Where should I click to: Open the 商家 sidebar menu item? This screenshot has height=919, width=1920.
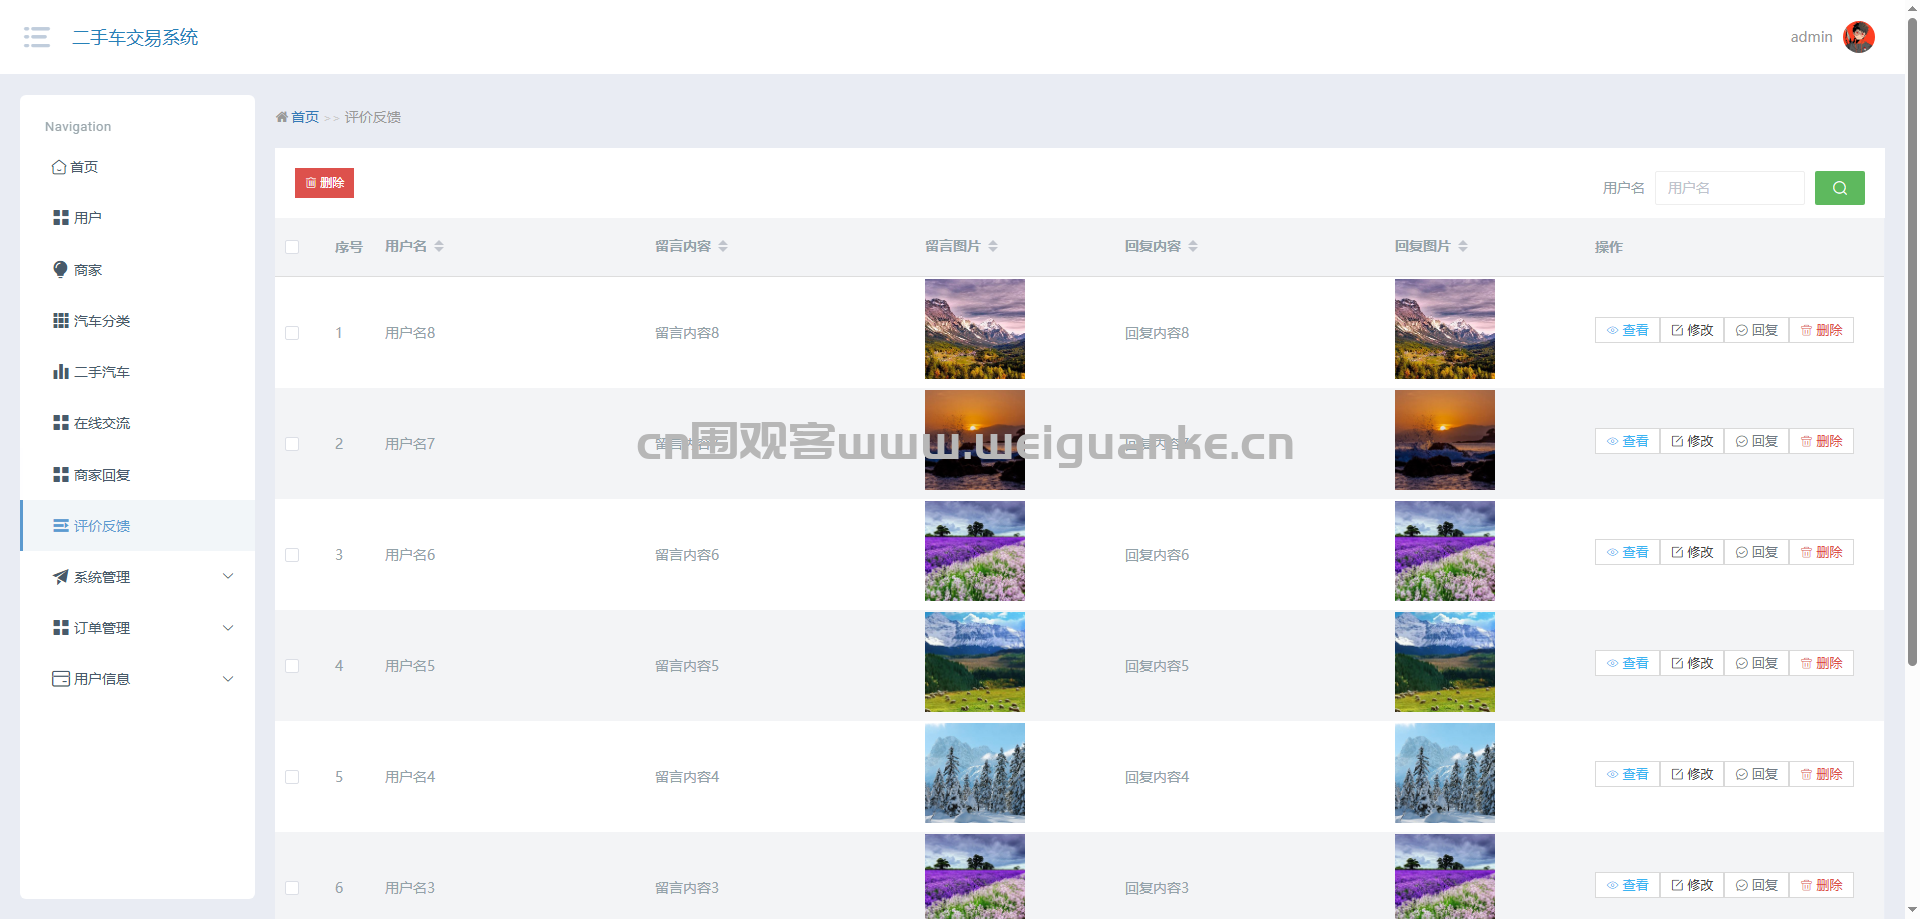coord(137,270)
